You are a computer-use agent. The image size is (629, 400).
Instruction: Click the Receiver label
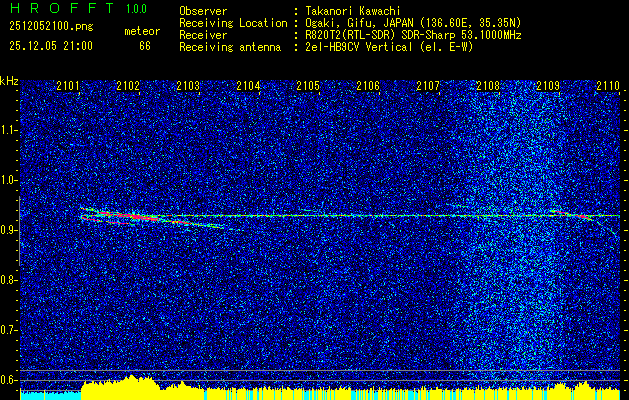tap(203, 35)
